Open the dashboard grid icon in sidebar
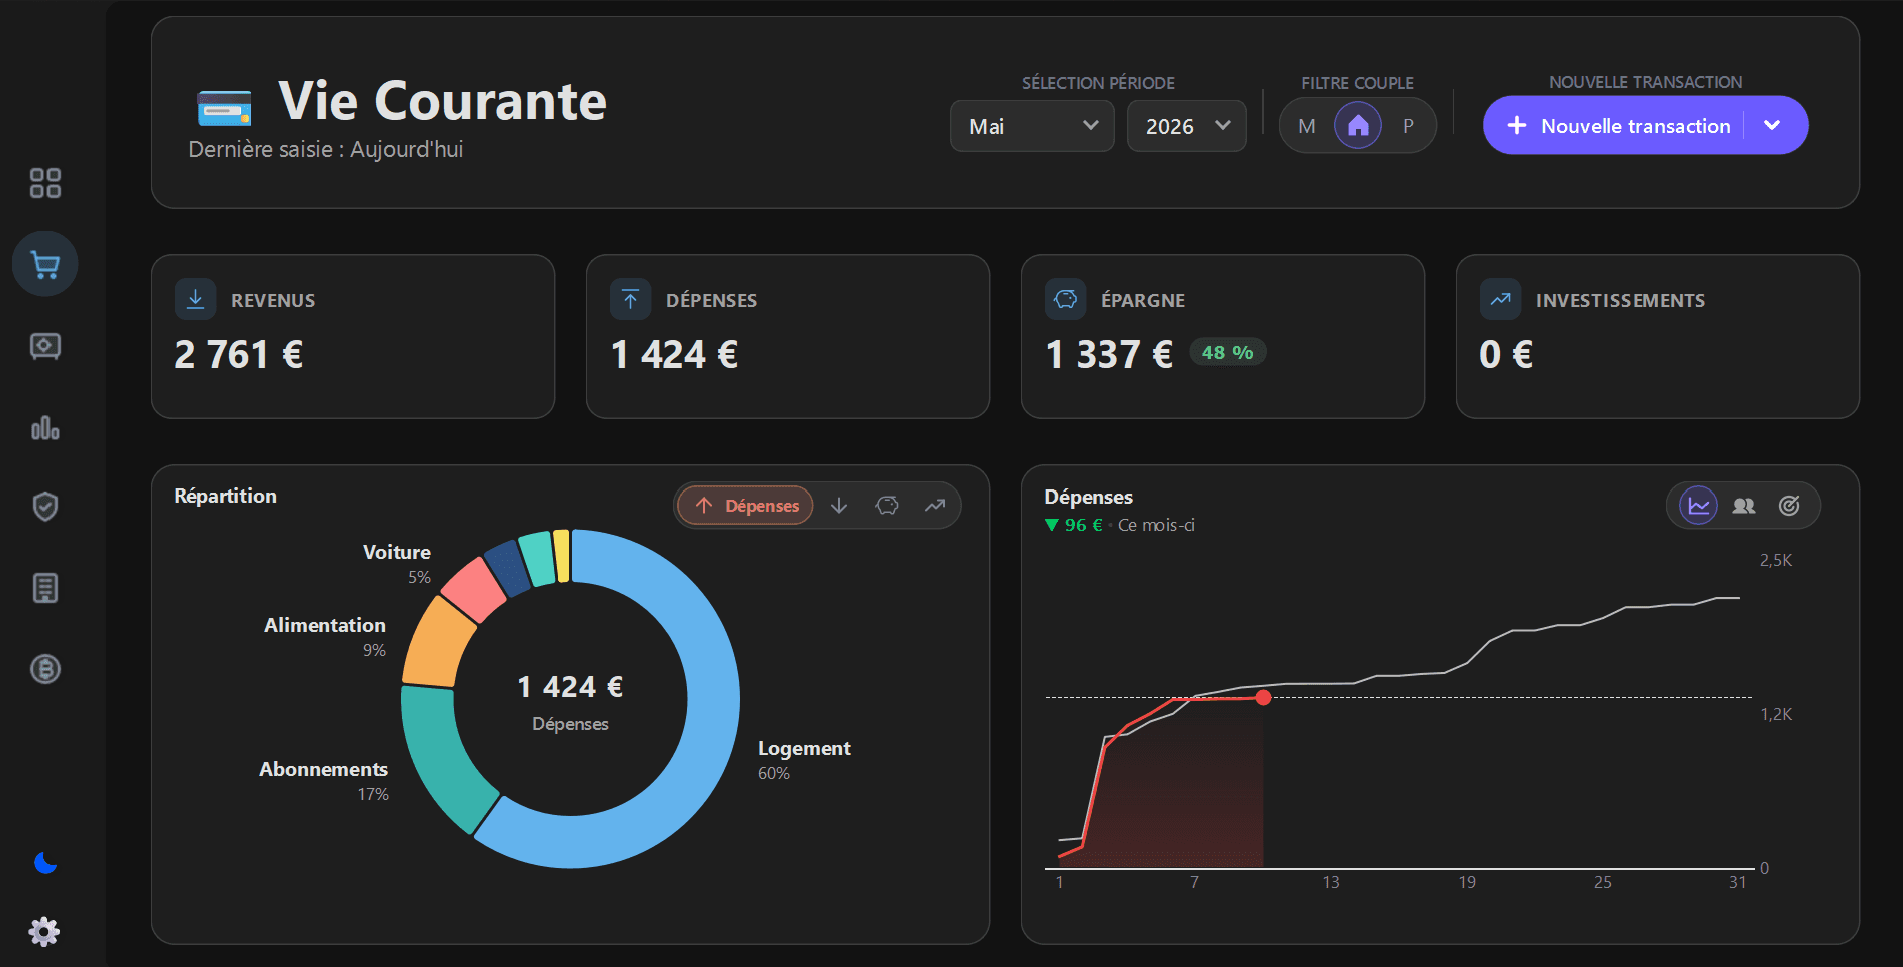Image resolution: width=1903 pixels, height=967 pixels. [45, 183]
